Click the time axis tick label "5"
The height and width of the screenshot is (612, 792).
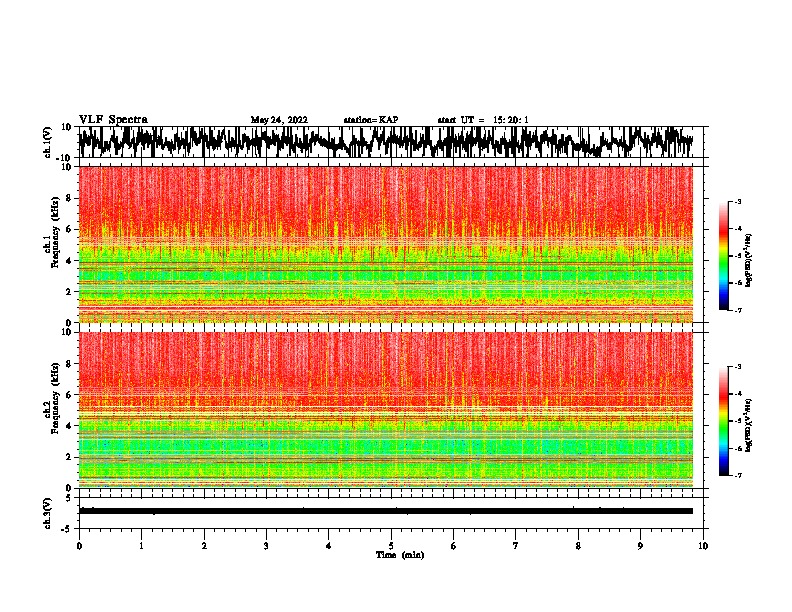point(391,546)
